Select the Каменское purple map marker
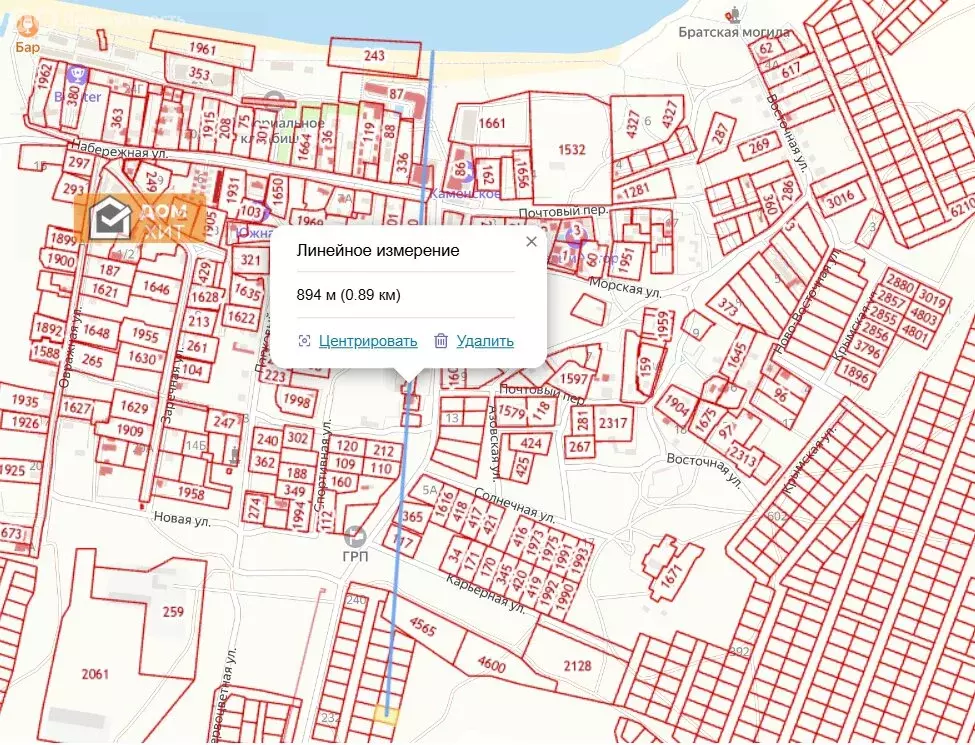 pos(461,175)
